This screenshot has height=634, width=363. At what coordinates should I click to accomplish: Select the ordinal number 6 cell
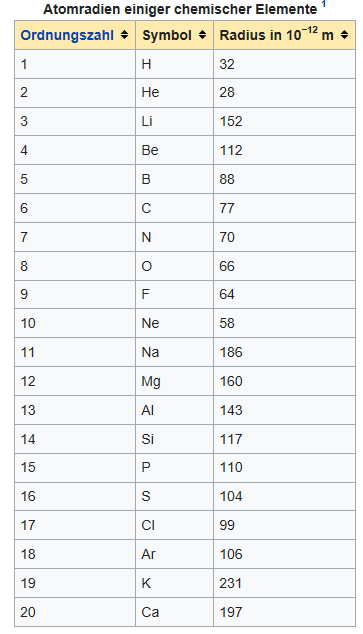pyautogui.click(x=75, y=208)
